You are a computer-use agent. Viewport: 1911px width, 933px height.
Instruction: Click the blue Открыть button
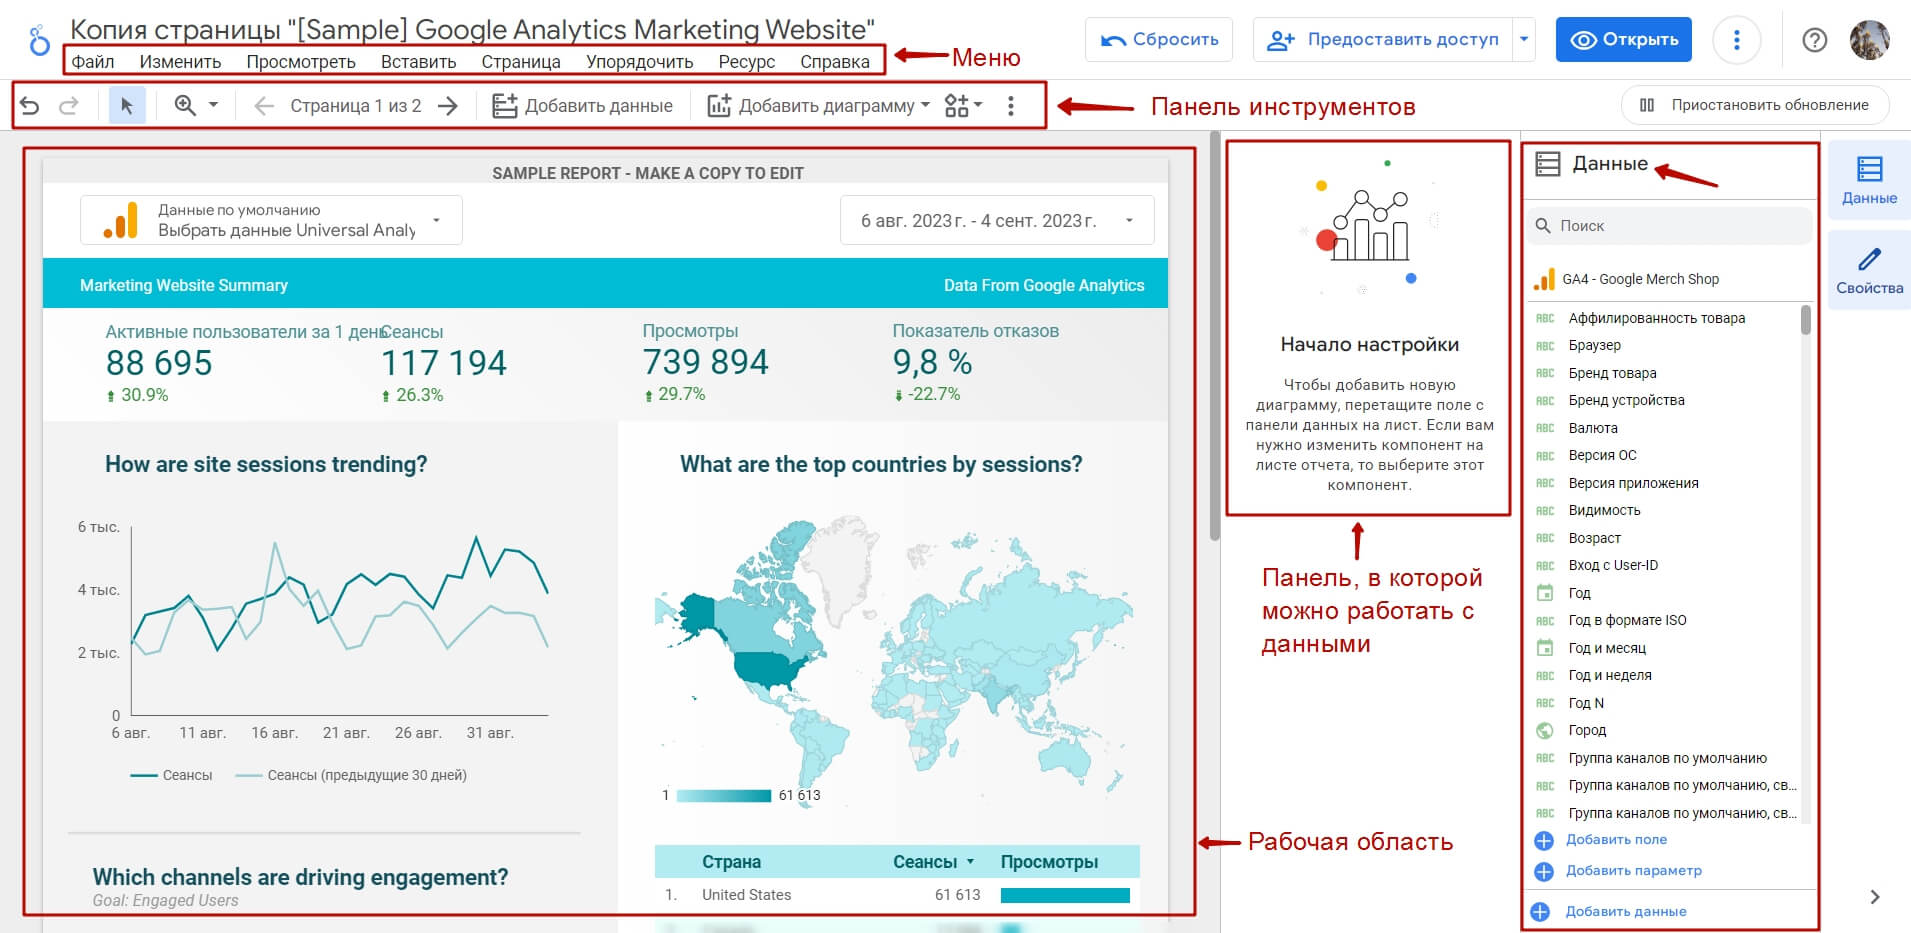(x=1624, y=40)
